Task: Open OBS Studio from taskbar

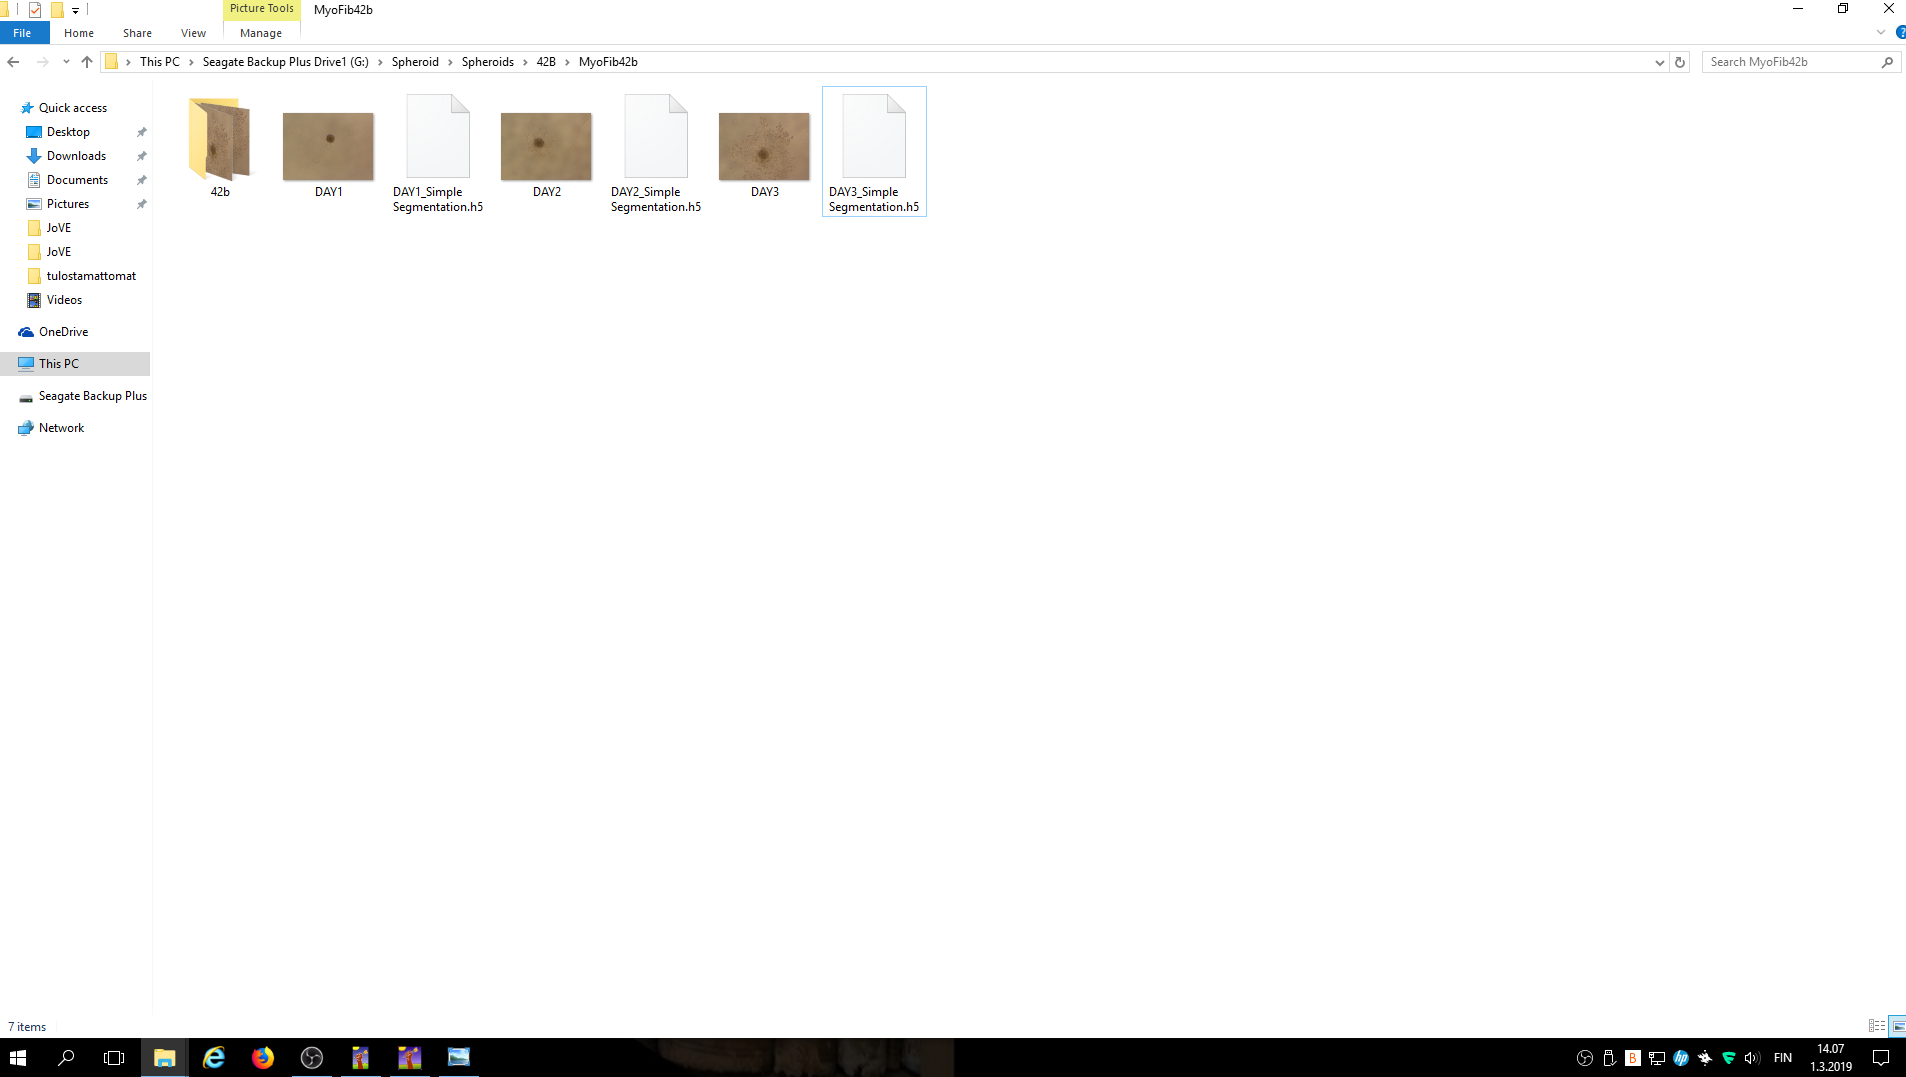Action: pyautogui.click(x=312, y=1058)
